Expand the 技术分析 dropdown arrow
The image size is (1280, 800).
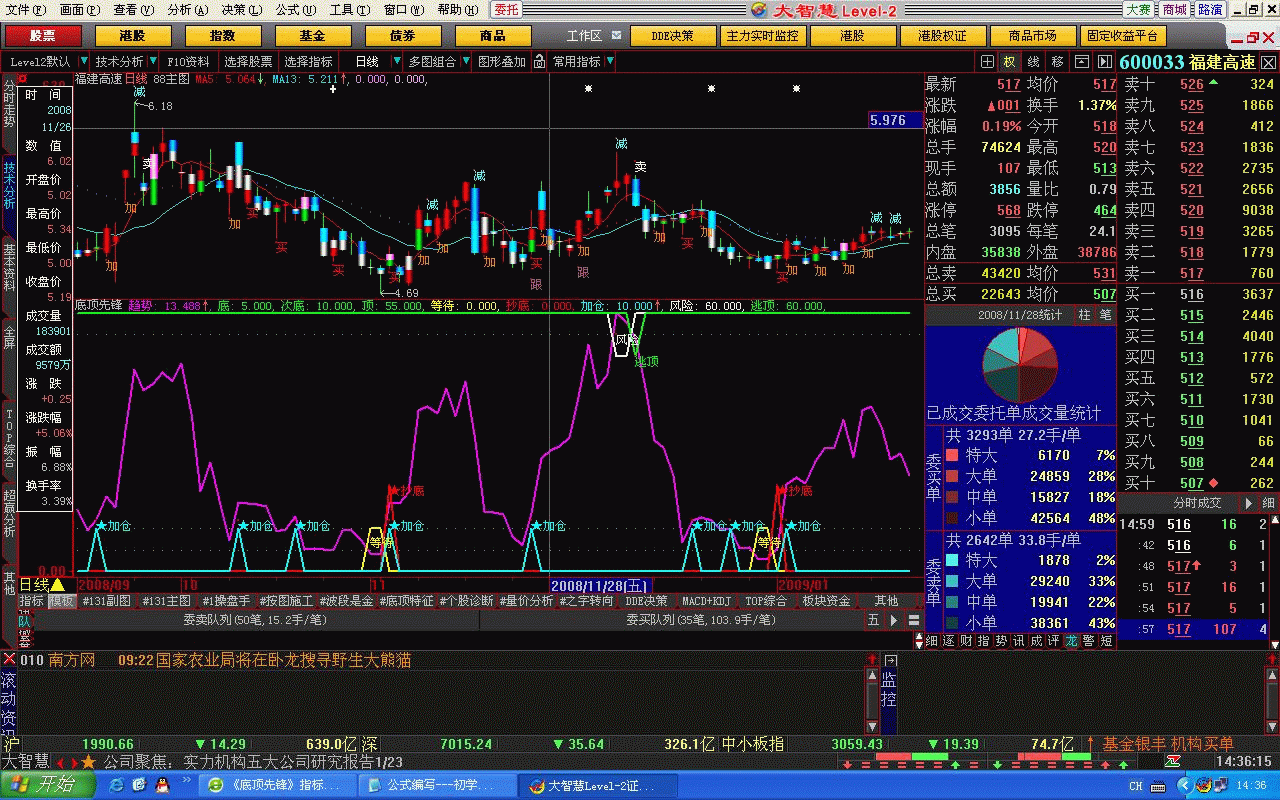coord(153,61)
